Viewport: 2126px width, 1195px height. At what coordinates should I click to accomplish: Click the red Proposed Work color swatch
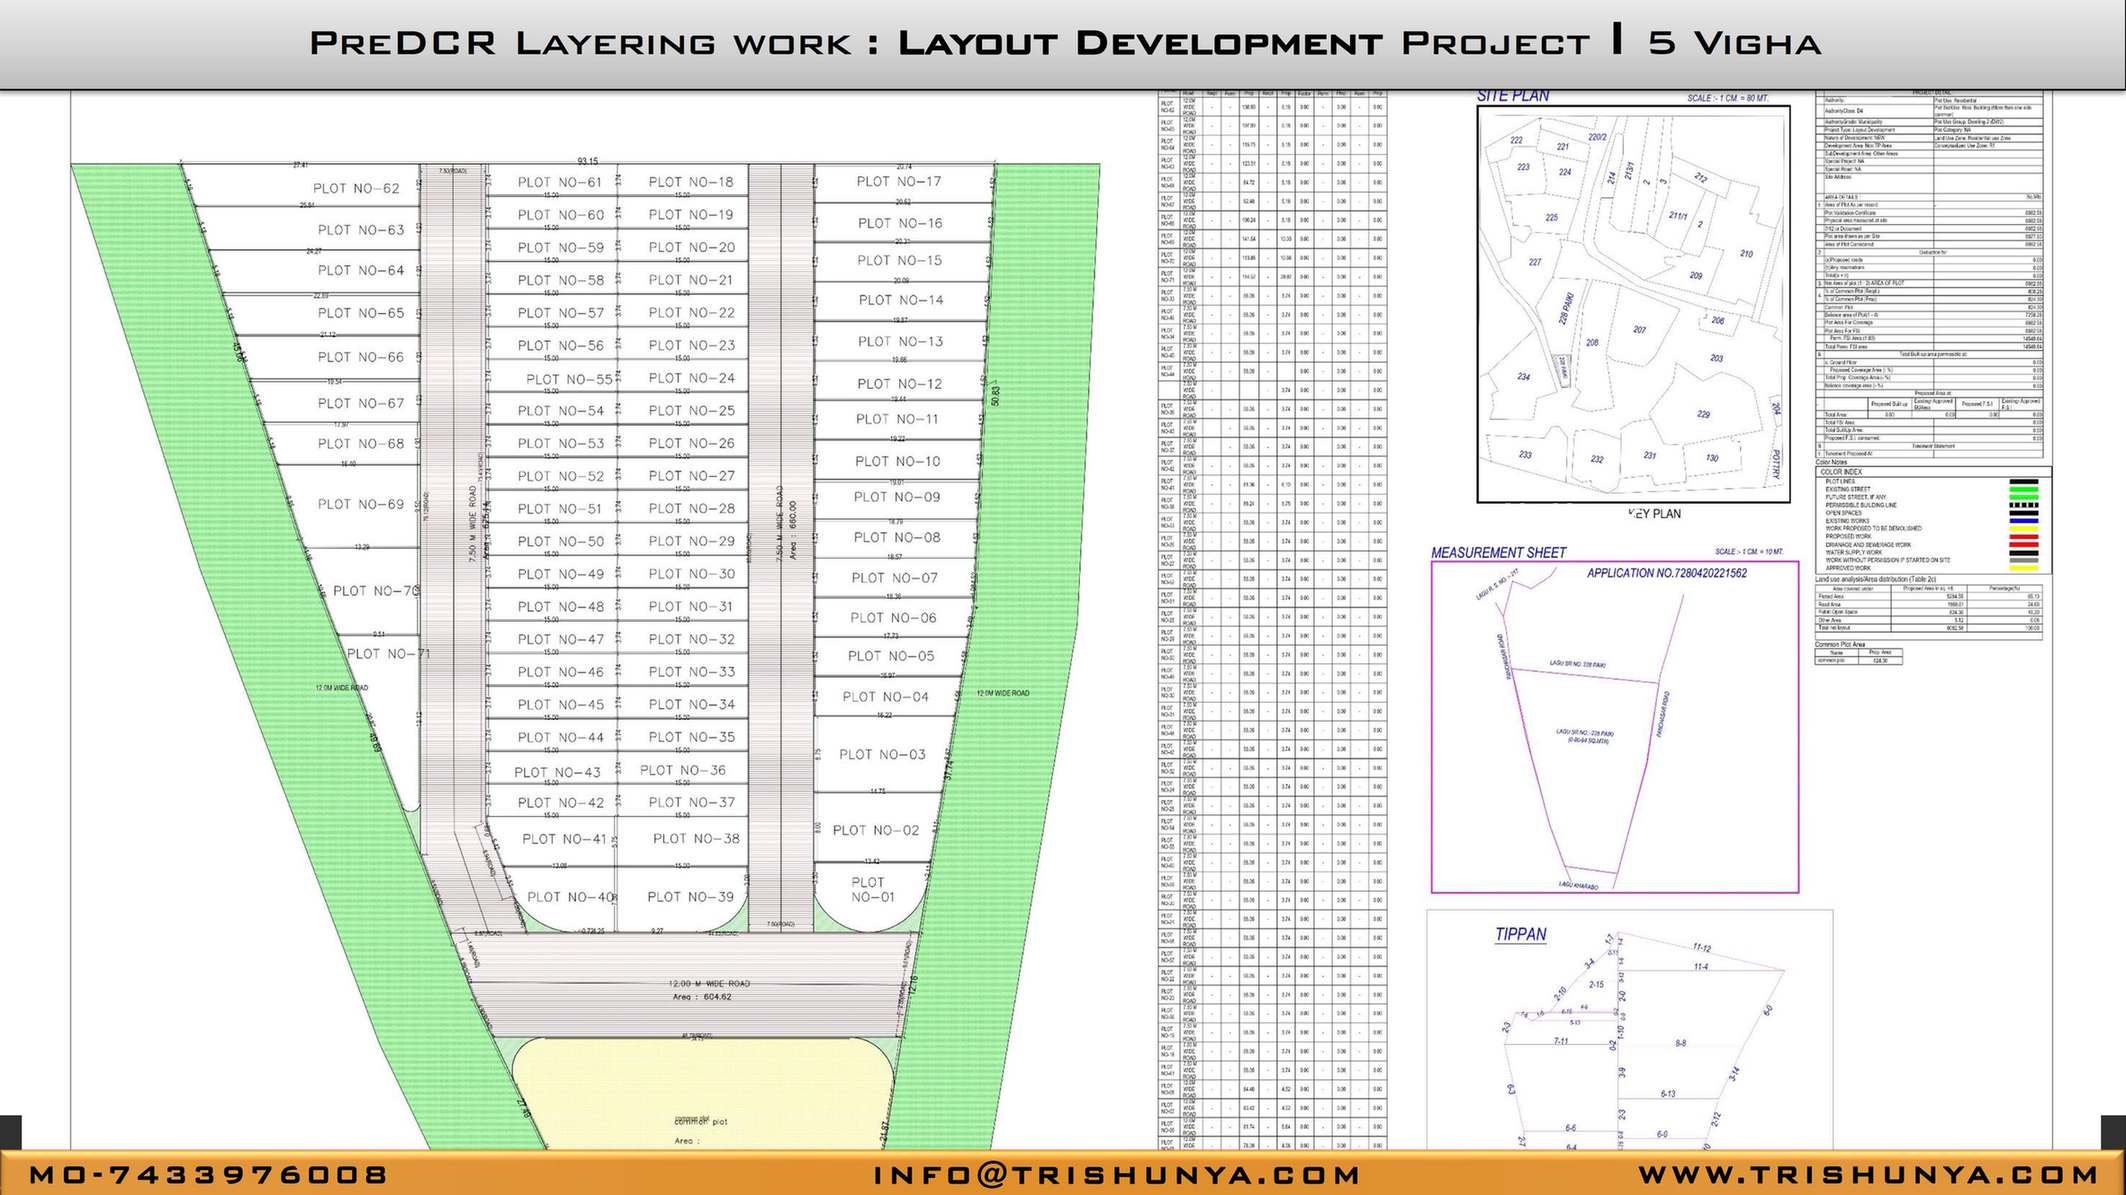pos(2024,537)
